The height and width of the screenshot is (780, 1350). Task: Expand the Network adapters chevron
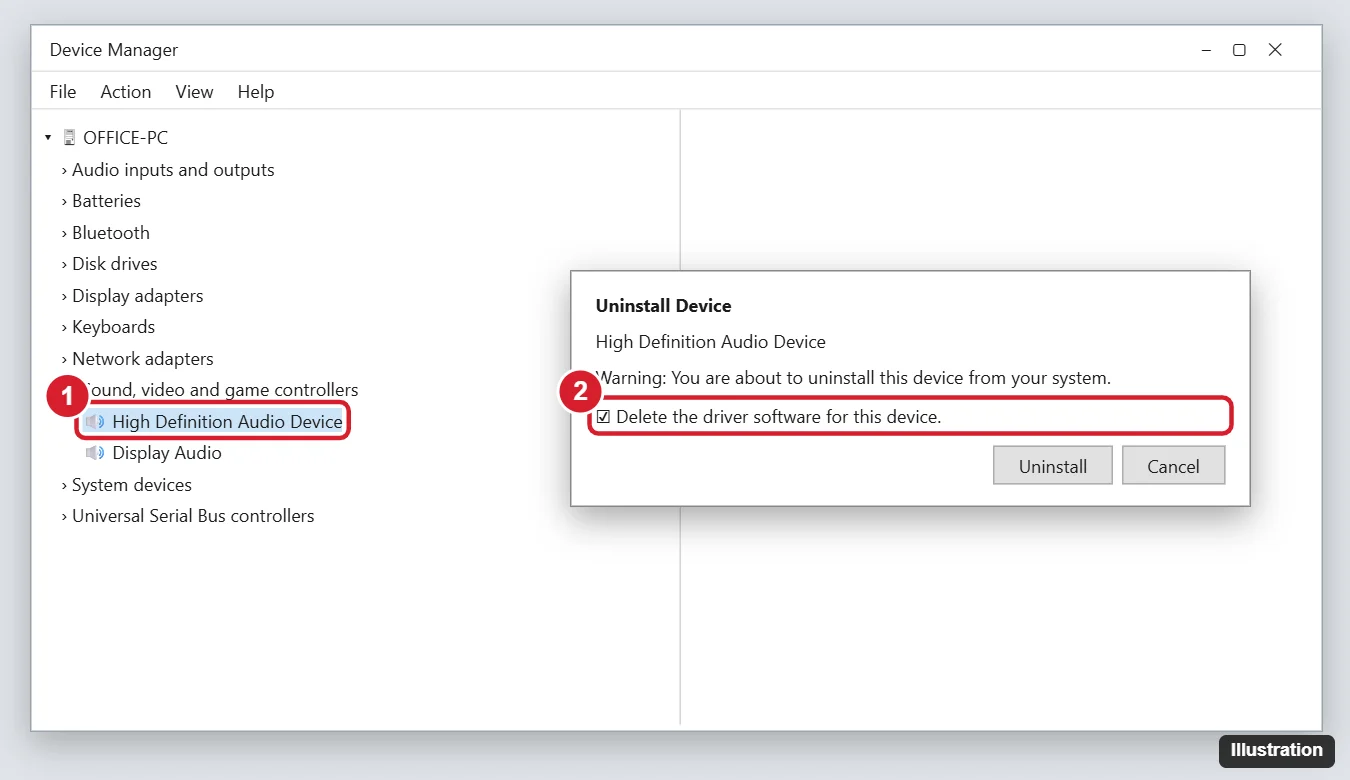pyautogui.click(x=64, y=359)
